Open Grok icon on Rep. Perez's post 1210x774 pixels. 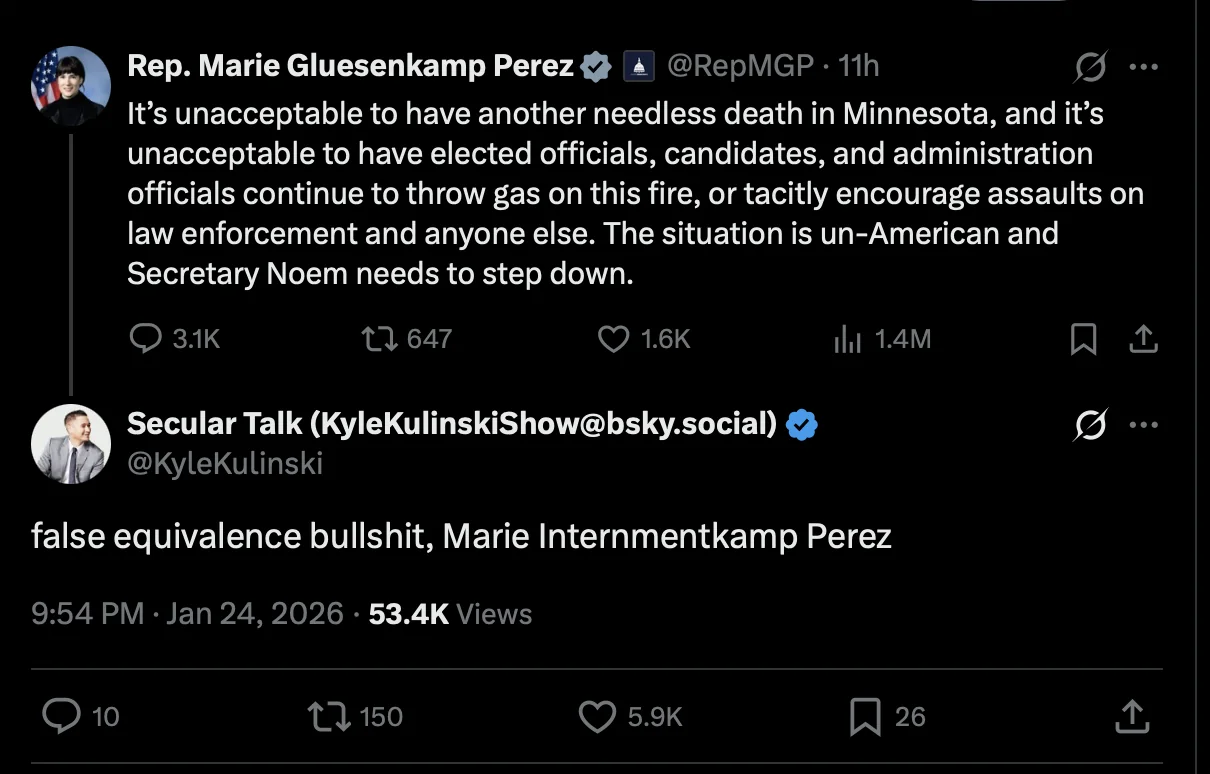point(1090,68)
